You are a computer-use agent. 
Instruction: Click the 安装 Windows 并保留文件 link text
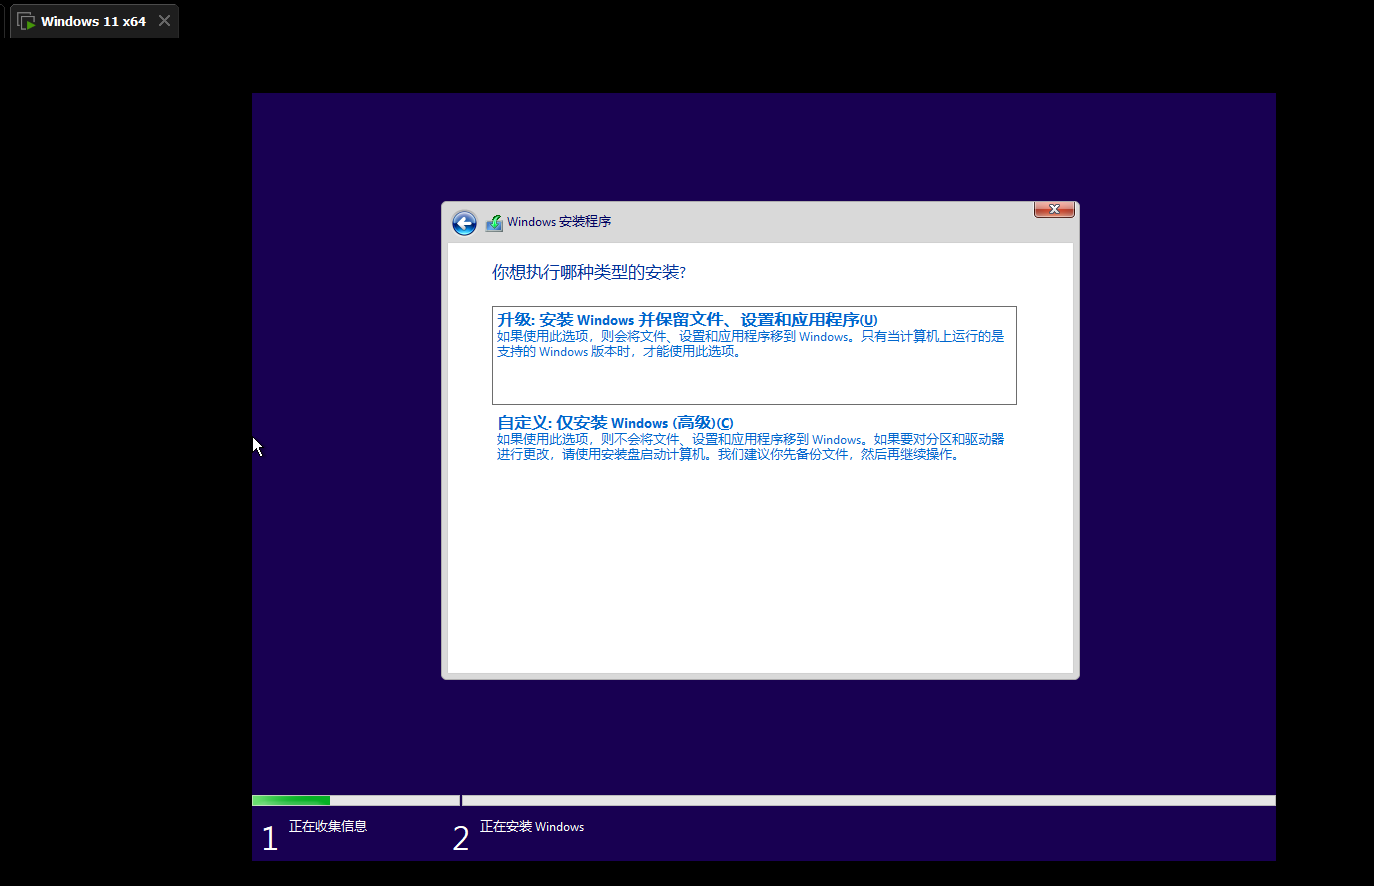(x=686, y=318)
